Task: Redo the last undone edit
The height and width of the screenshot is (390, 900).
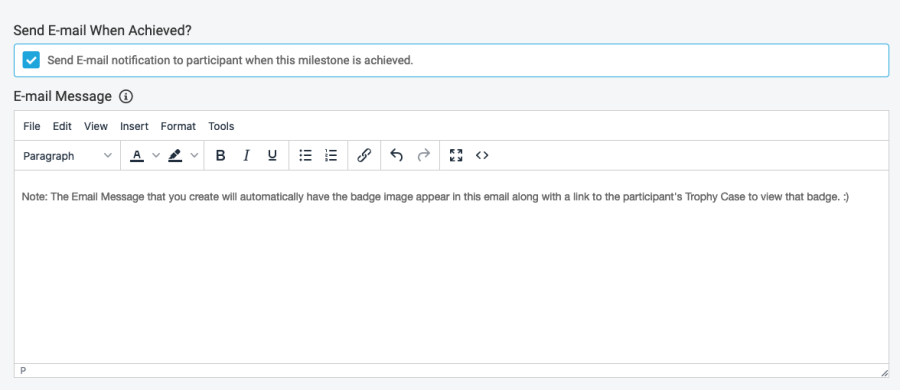Action: [x=423, y=156]
